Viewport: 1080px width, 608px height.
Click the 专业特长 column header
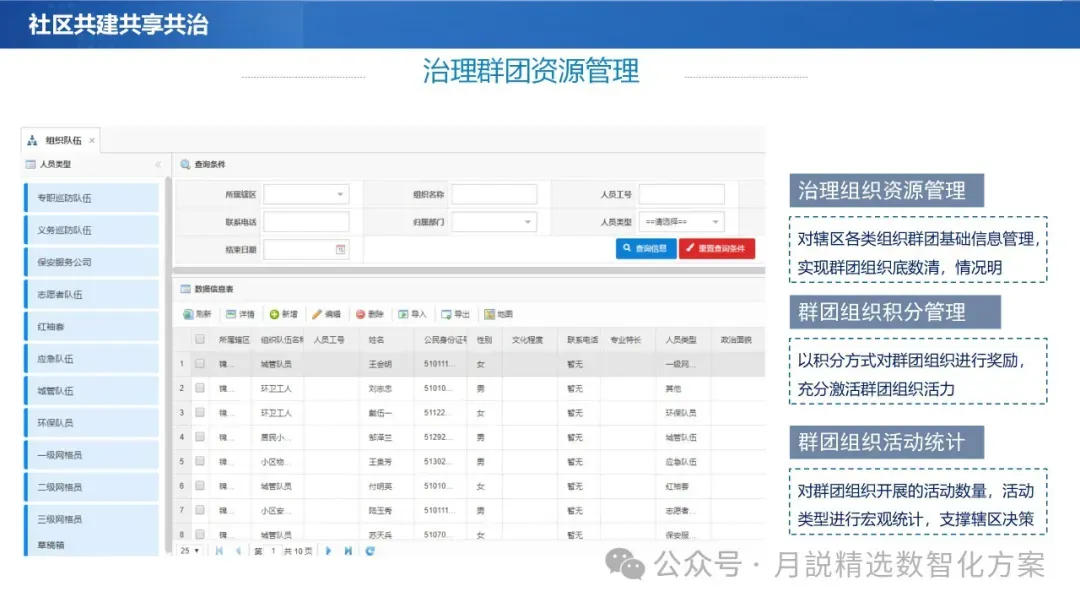tap(625, 339)
